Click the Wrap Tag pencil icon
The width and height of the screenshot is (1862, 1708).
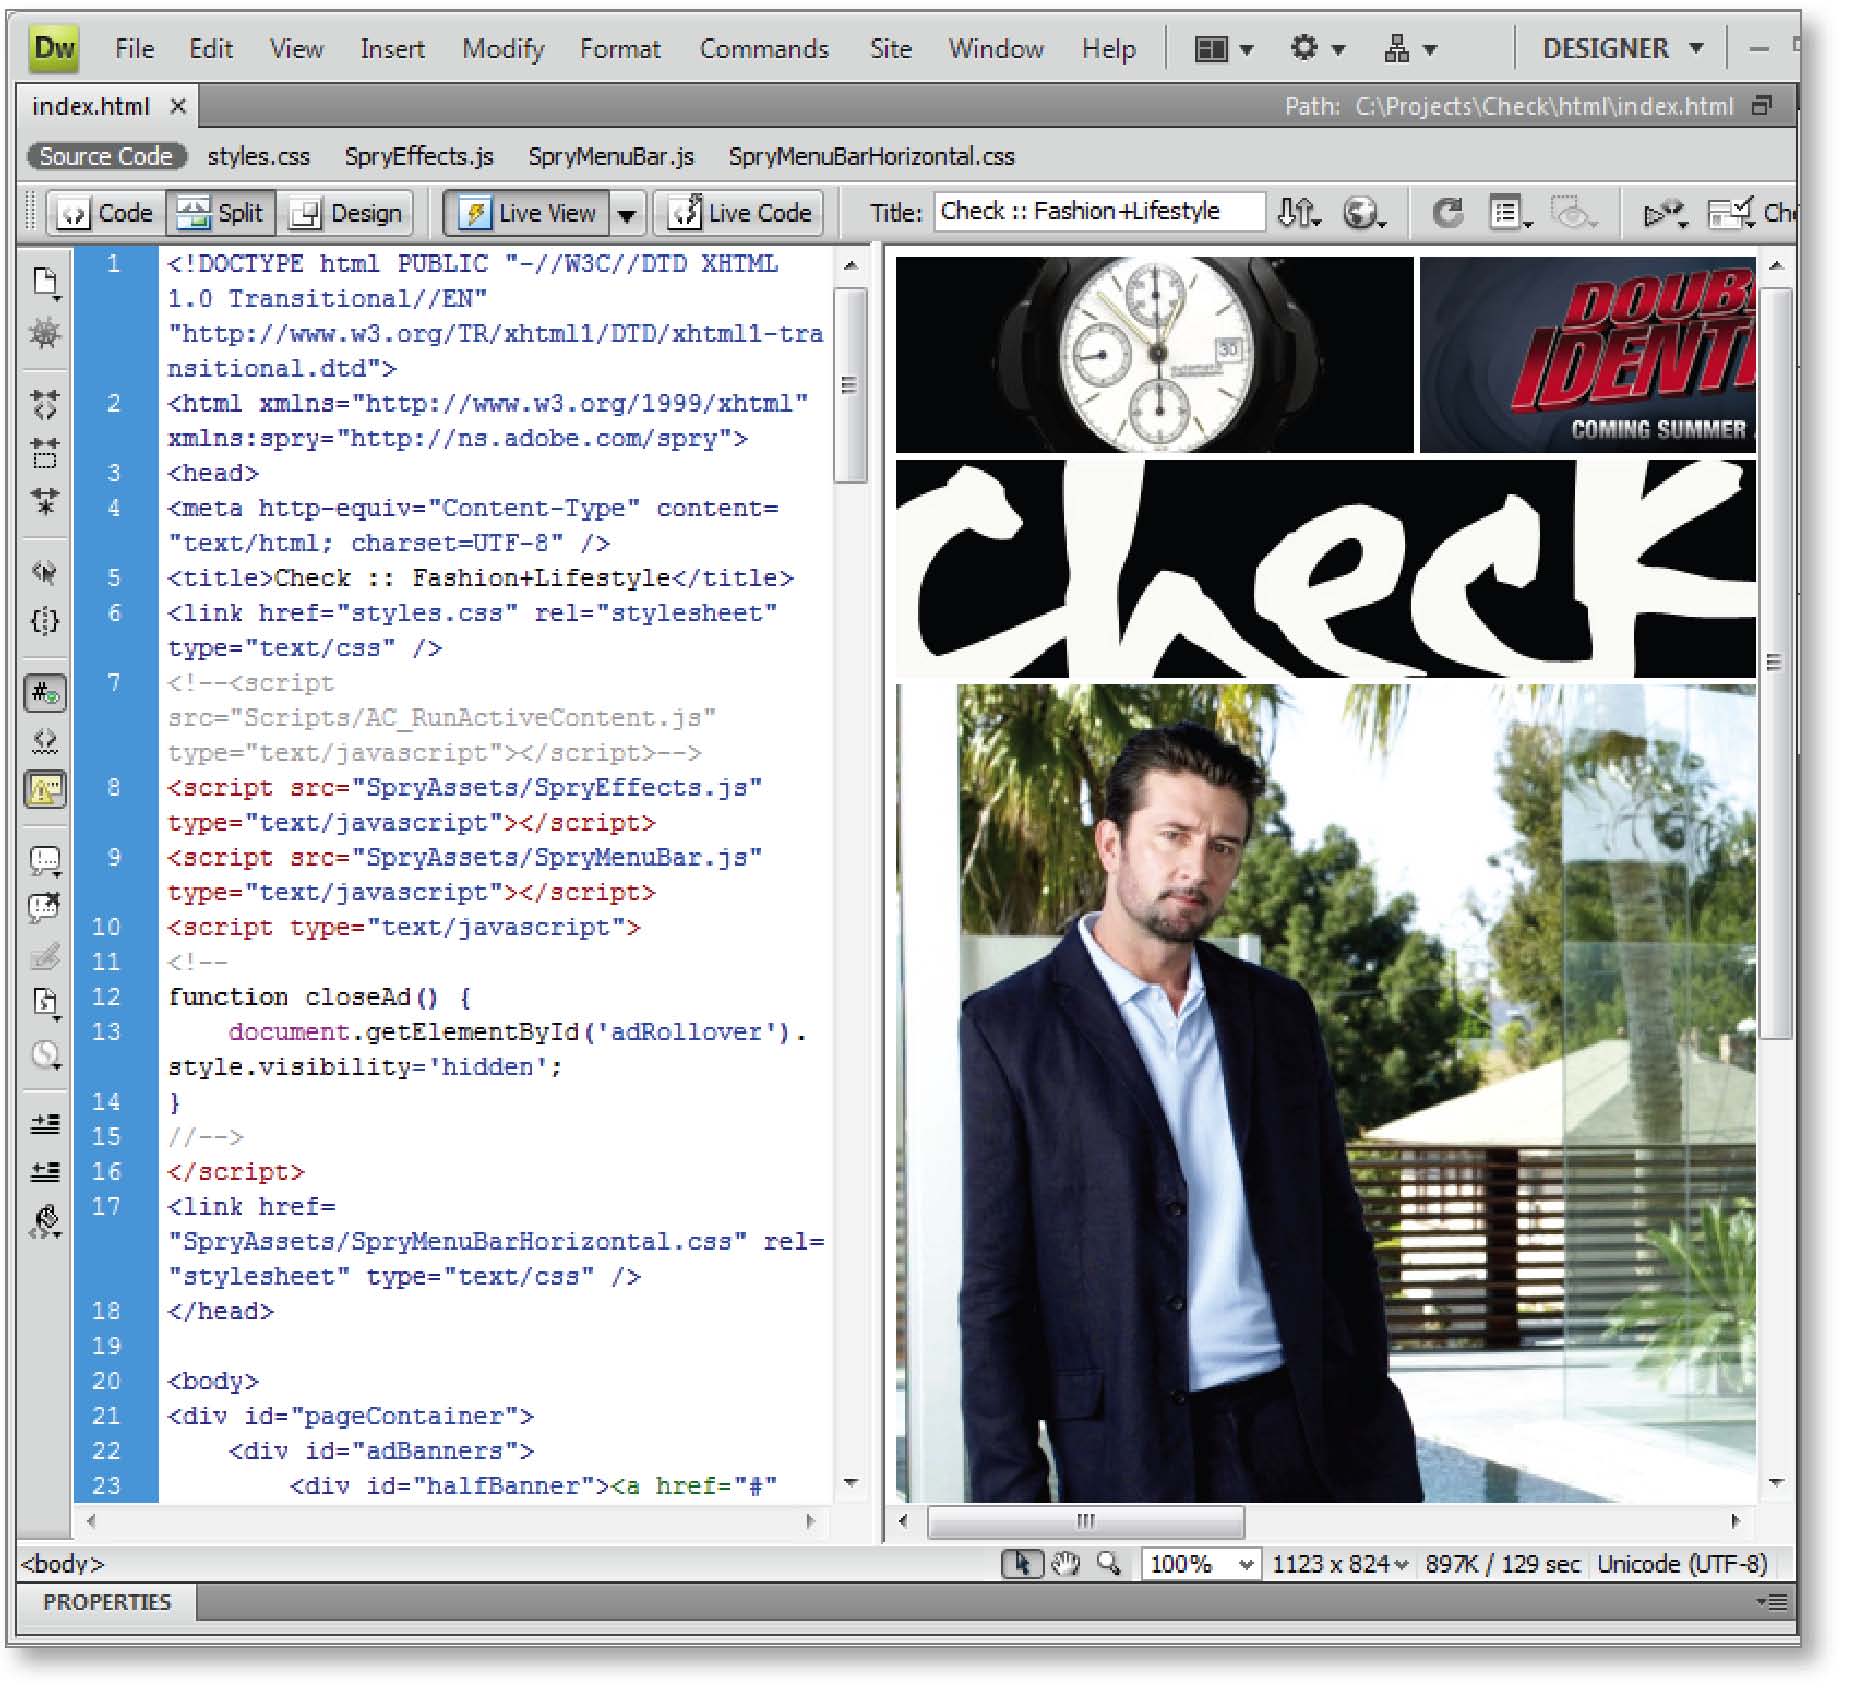(45, 956)
